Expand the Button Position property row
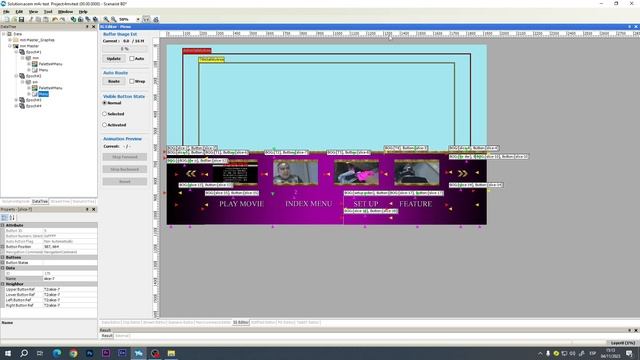The width and height of the screenshot is (640, 360). click(x=3, y=247)
